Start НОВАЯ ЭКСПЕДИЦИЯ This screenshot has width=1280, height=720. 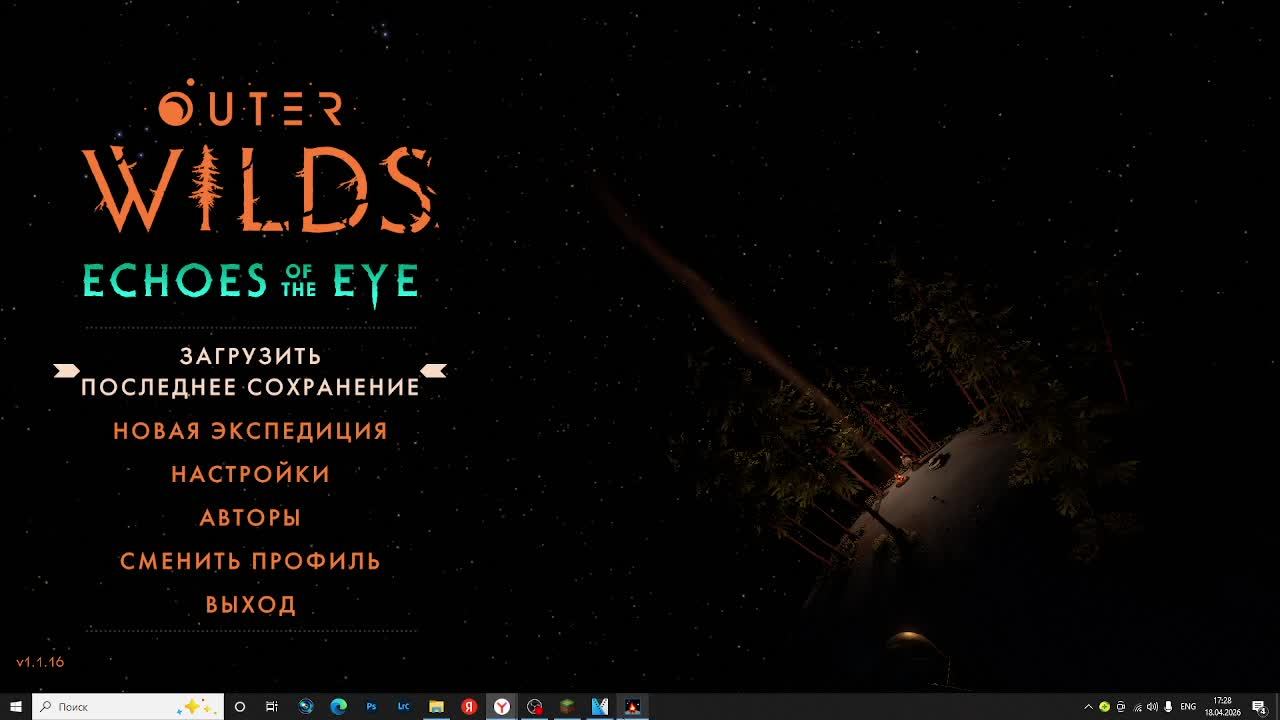(x=250, y=431)
